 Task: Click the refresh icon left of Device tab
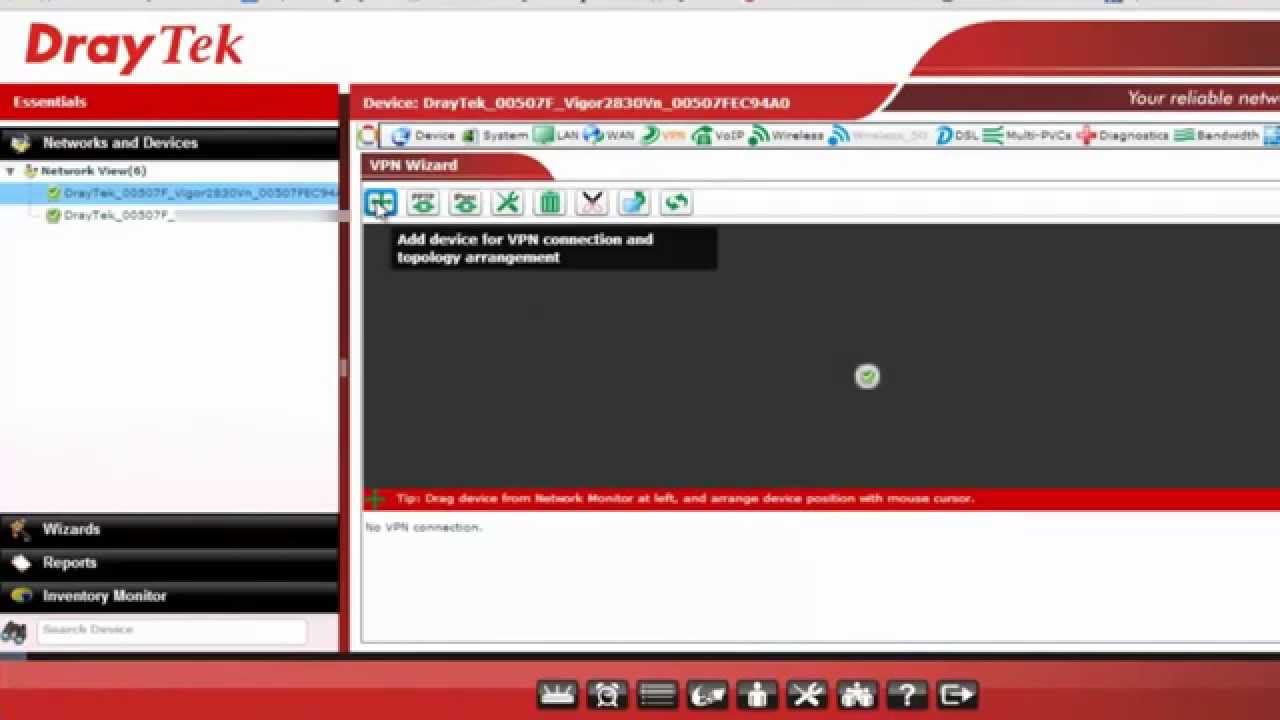click(x=369, y=135)
